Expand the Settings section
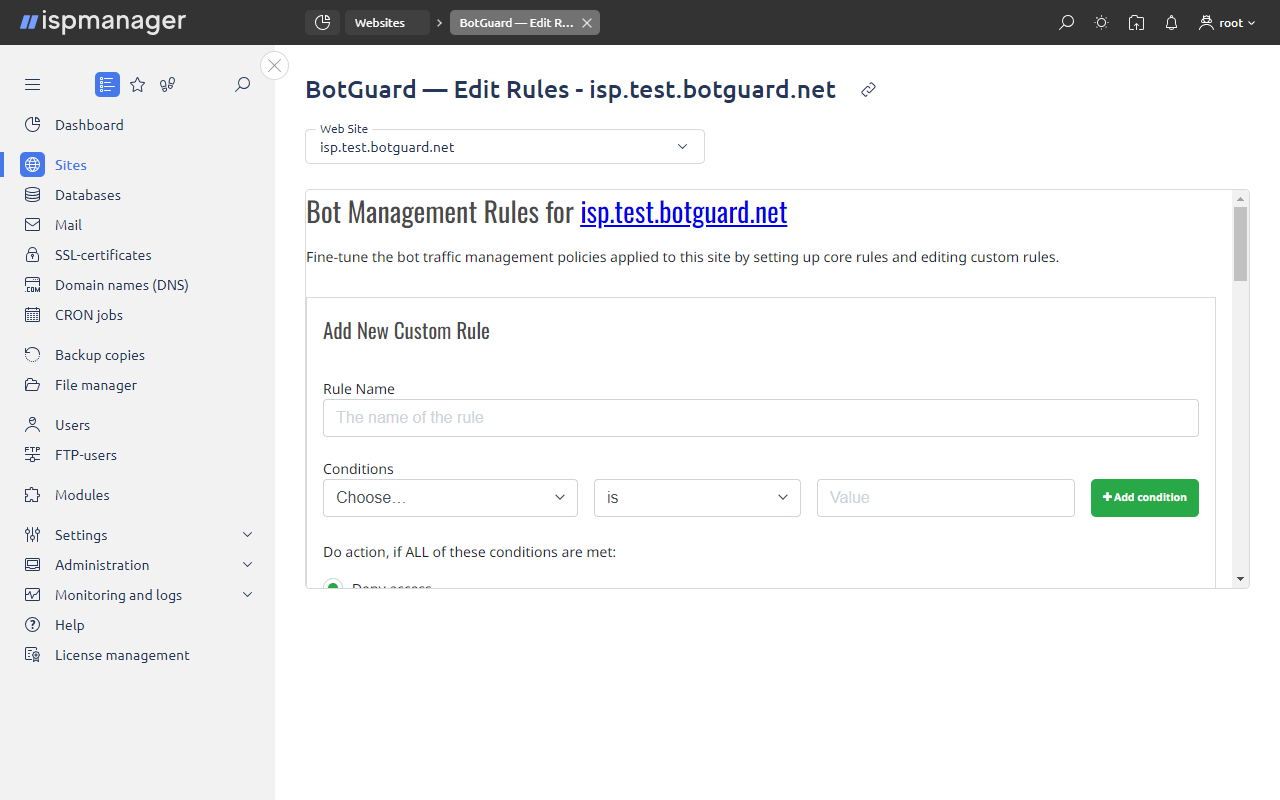The width and height of the screenshot is (1280, 800). click(x=137, y=535)
